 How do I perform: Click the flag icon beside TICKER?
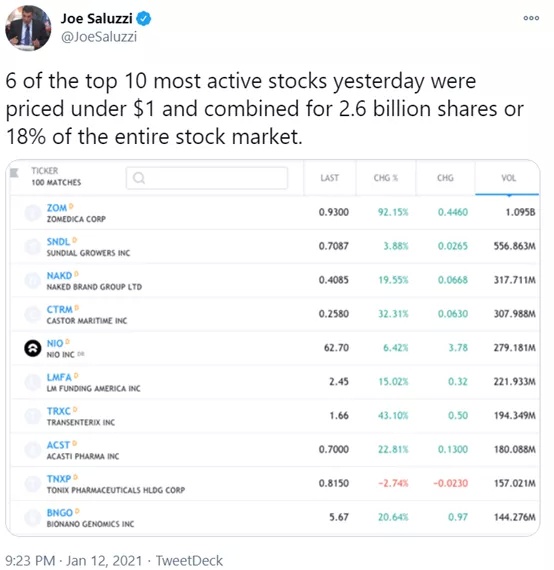coord(14,172)
